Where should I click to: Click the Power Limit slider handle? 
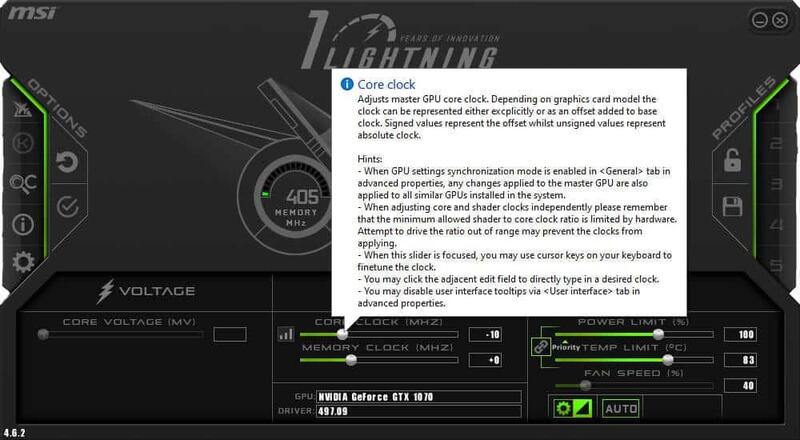[659, 334]
